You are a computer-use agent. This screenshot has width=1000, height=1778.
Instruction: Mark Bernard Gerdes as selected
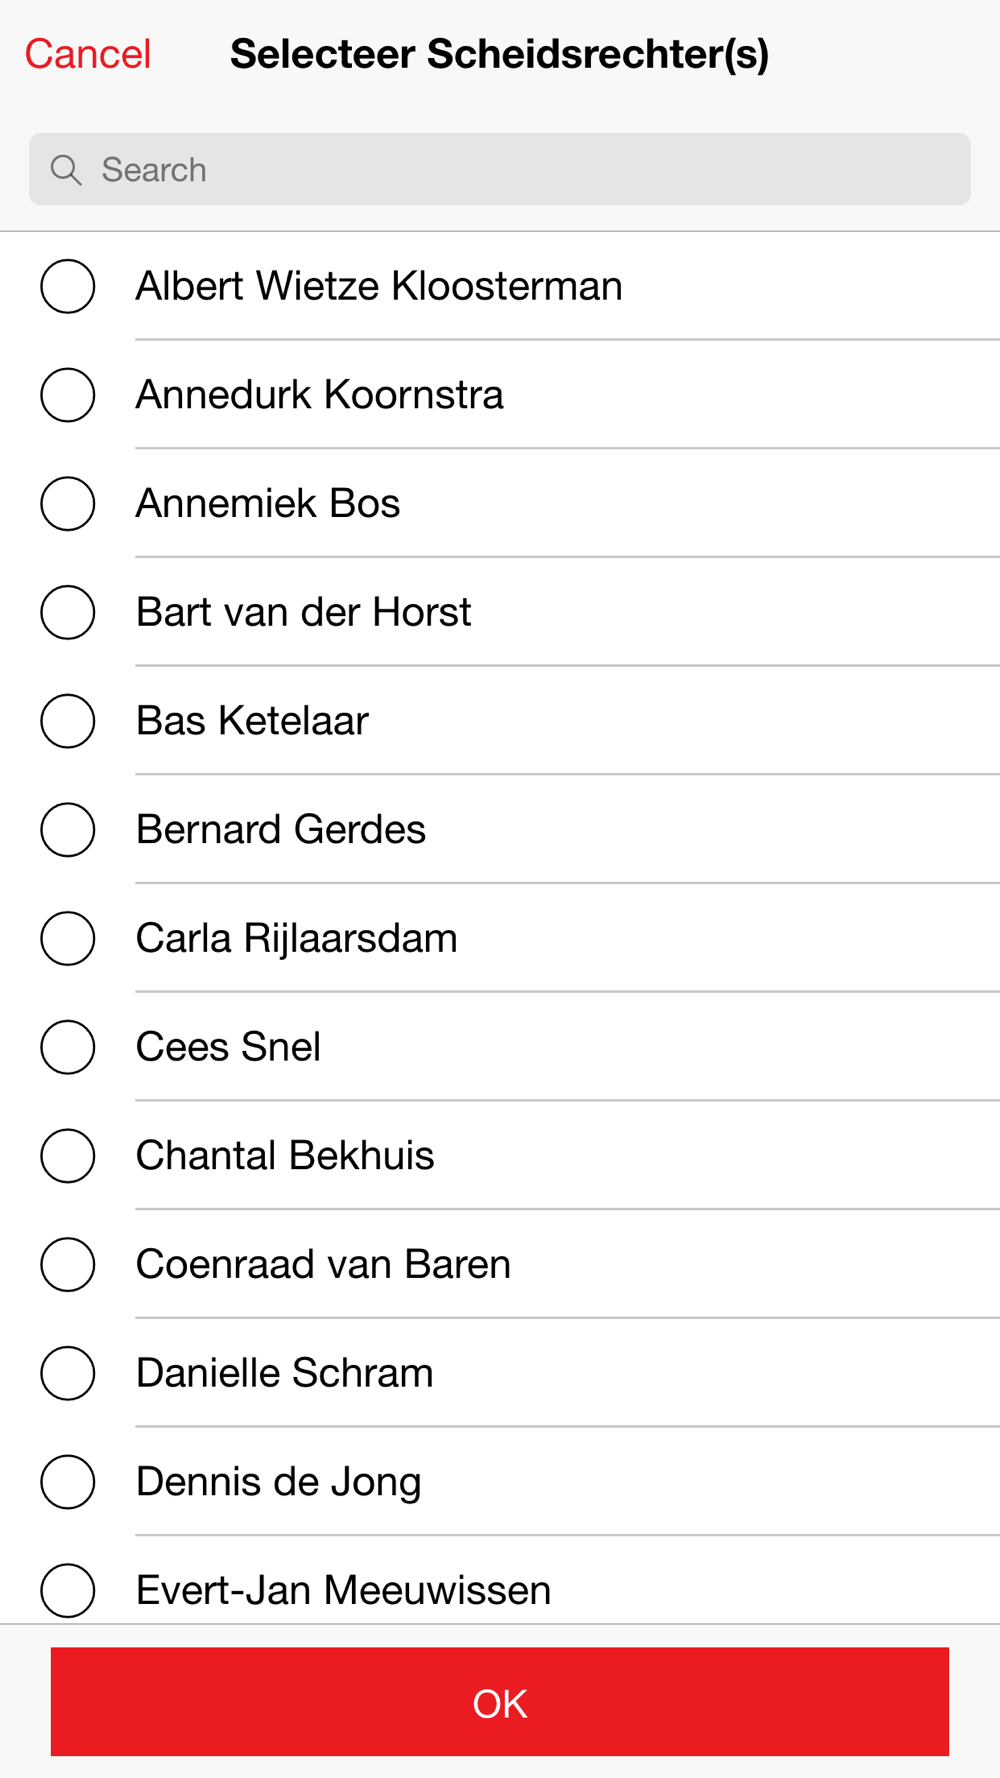pyautogui.click(x=68, y=830)
